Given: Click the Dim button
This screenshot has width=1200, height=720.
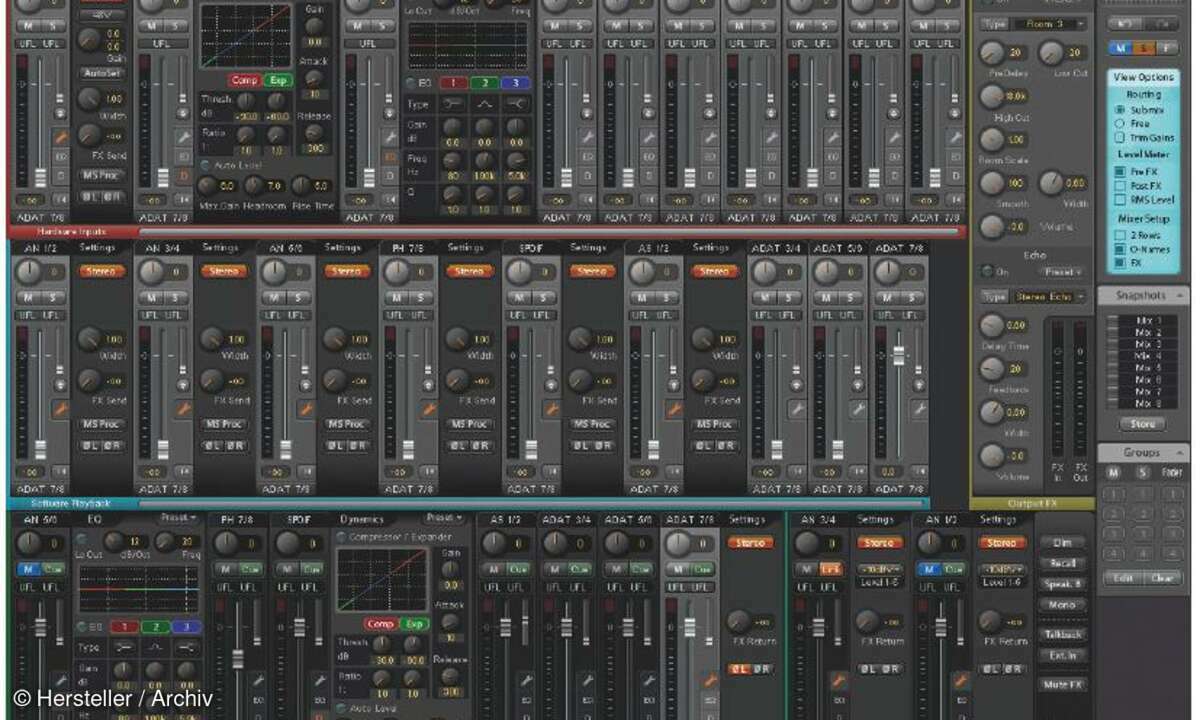Looking at the screenshot, I should click(x=1064, y=543).
